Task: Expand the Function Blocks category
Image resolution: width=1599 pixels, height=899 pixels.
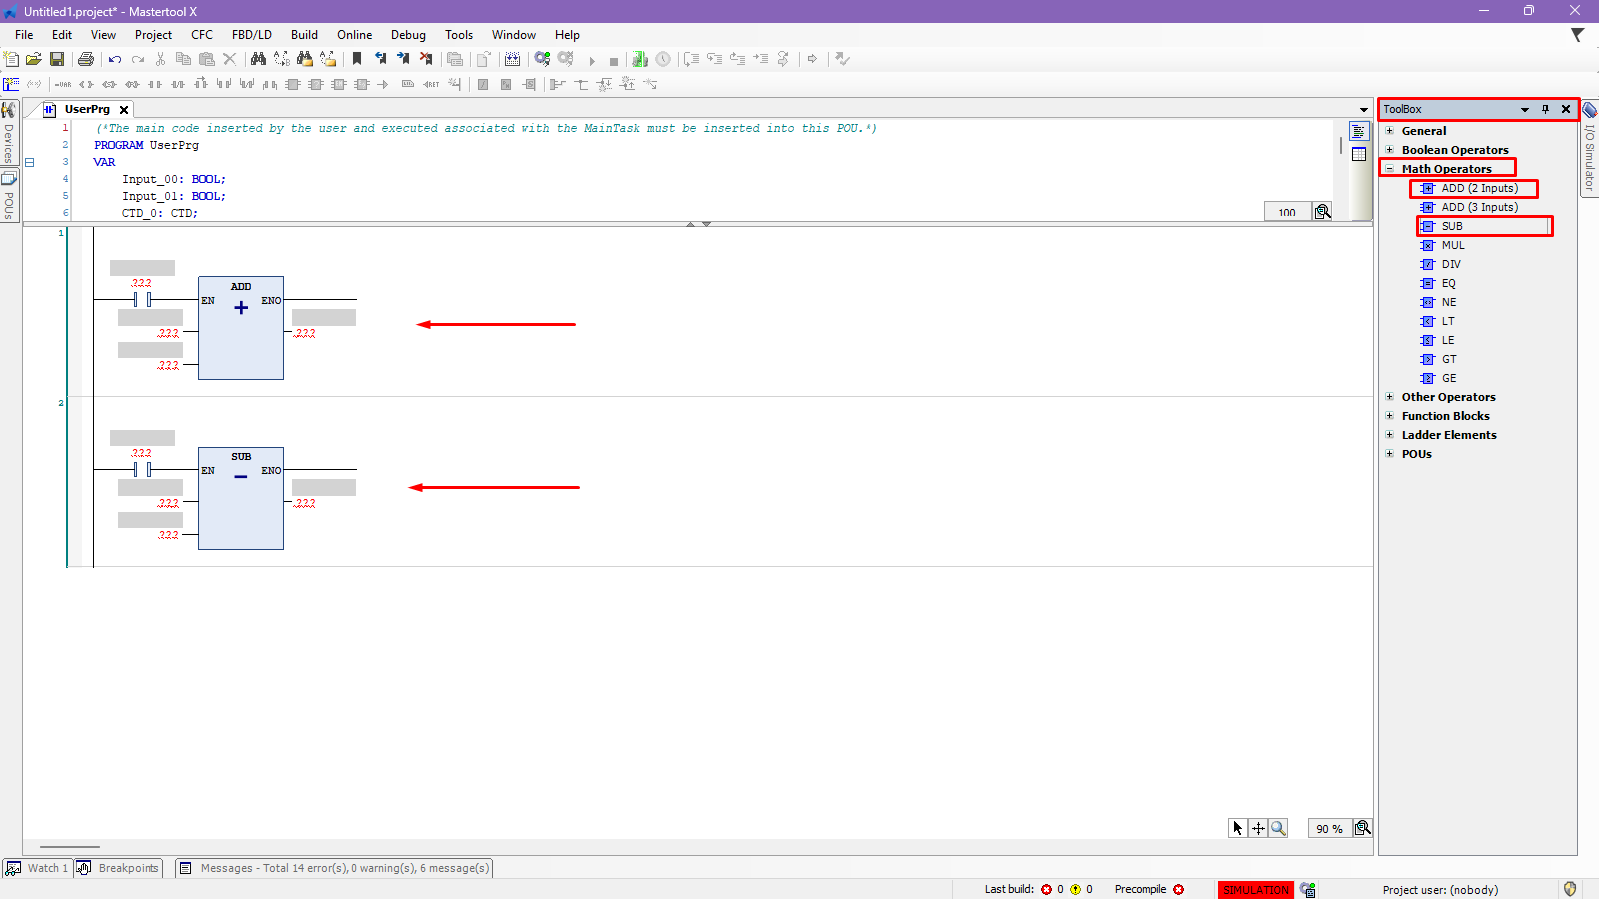Action: pos(1389,416)
